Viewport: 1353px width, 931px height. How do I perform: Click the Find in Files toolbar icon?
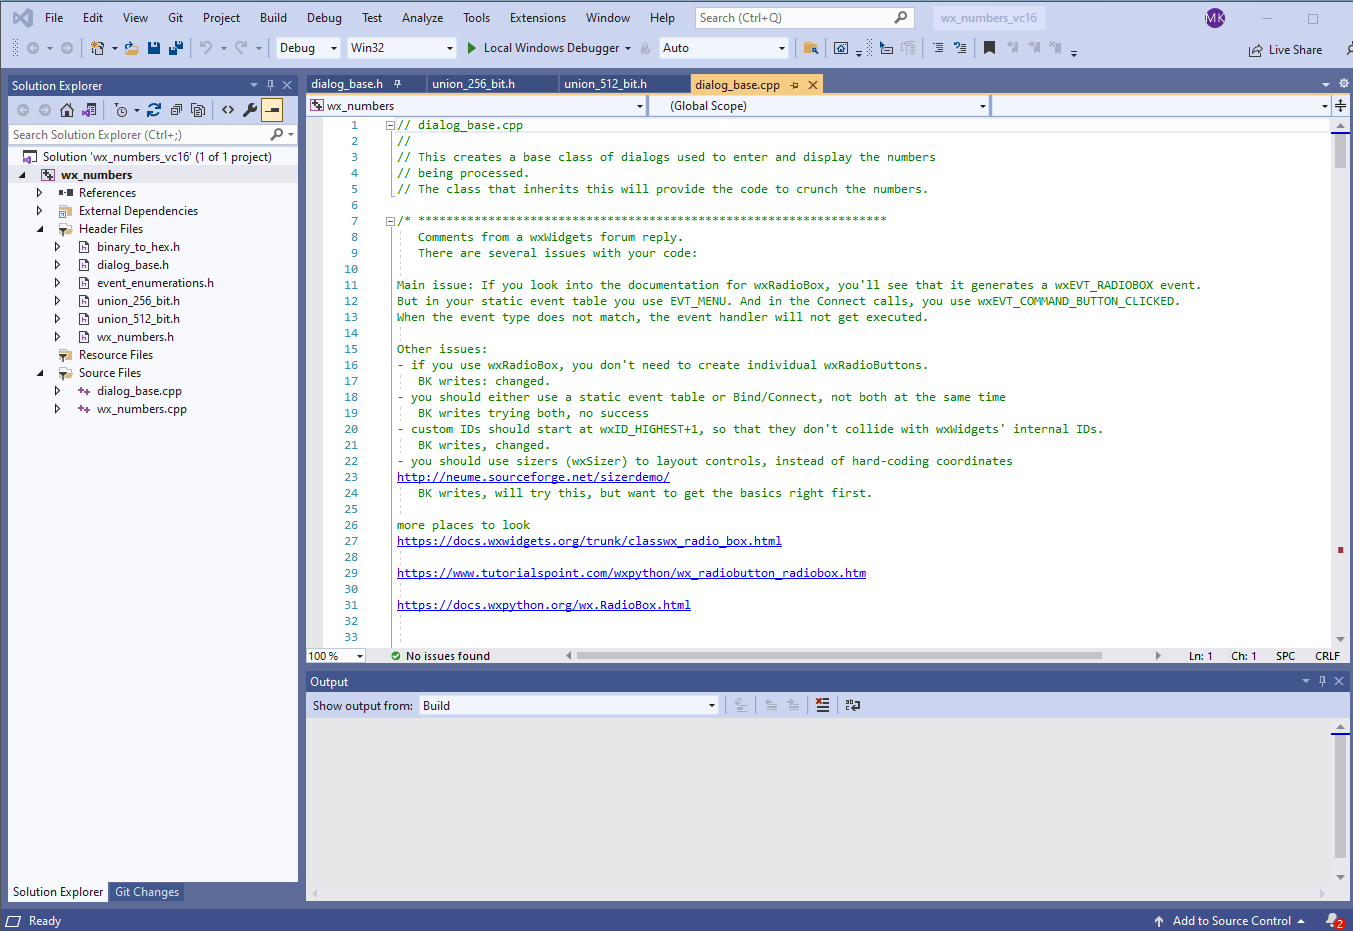coord(812,47)
